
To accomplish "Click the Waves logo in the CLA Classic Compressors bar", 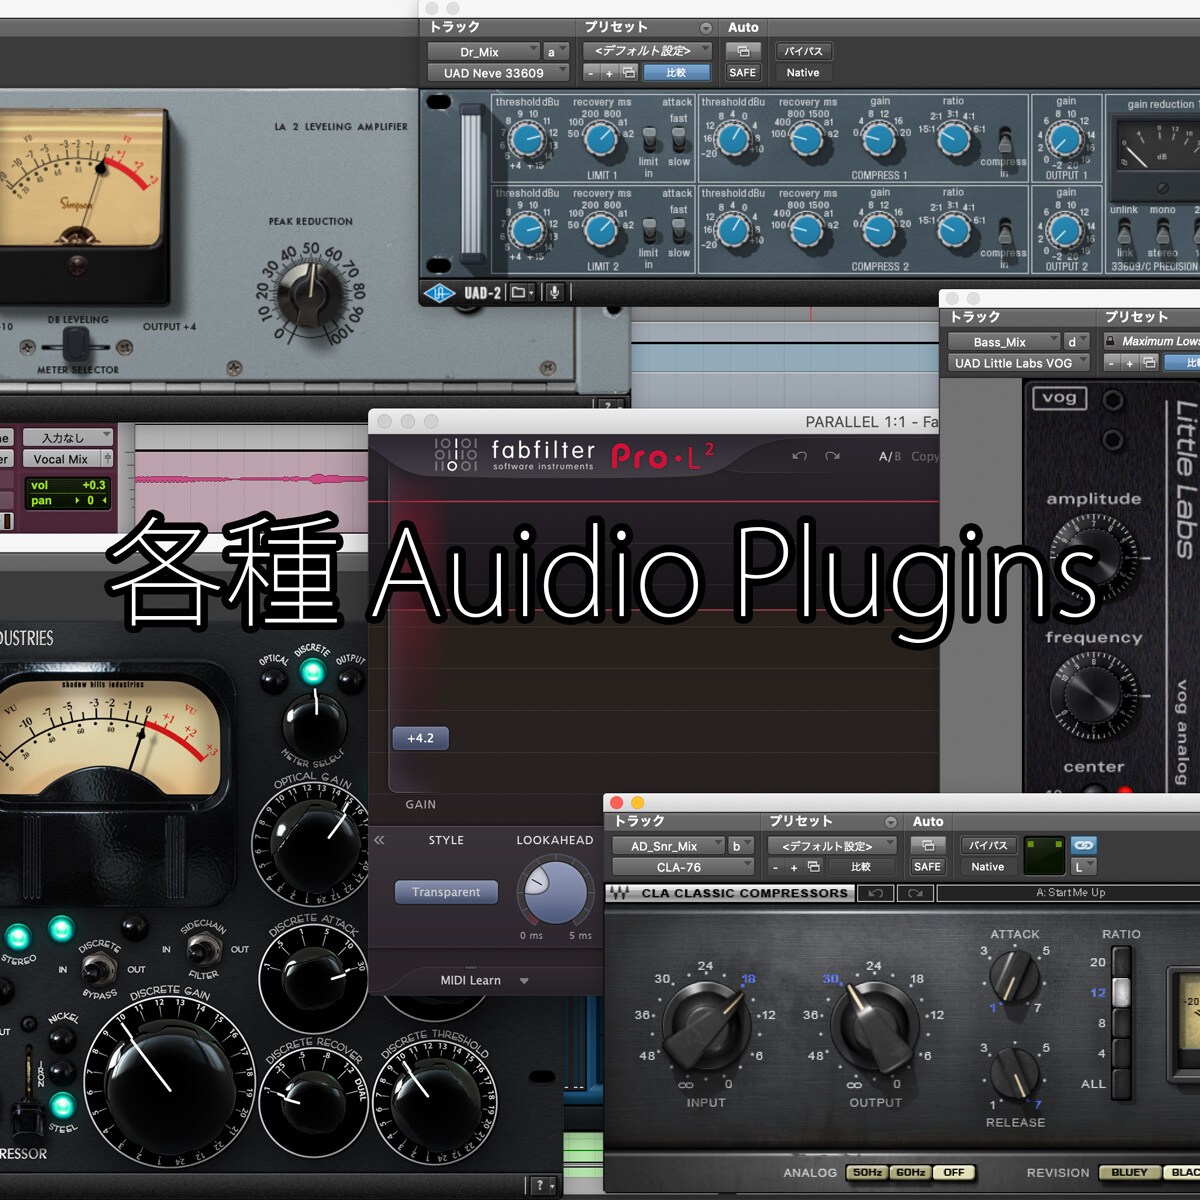I will tap(620, 893).
